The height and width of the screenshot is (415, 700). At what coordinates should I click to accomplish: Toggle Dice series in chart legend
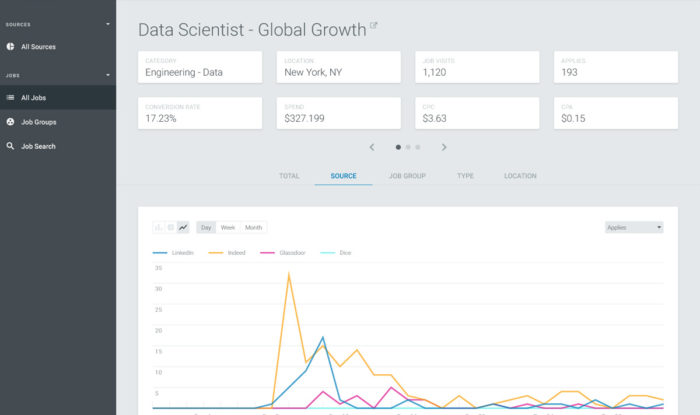coord(336,253)
